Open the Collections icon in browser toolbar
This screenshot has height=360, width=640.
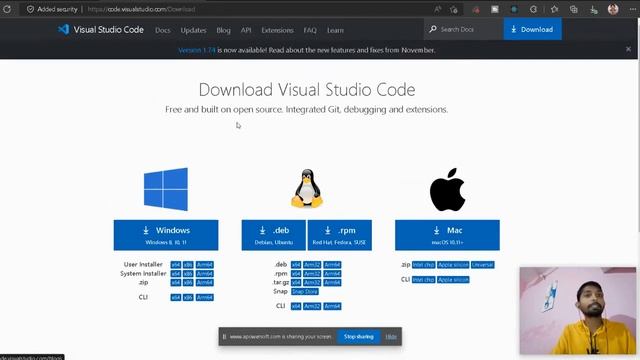click(x=573, y=9)
